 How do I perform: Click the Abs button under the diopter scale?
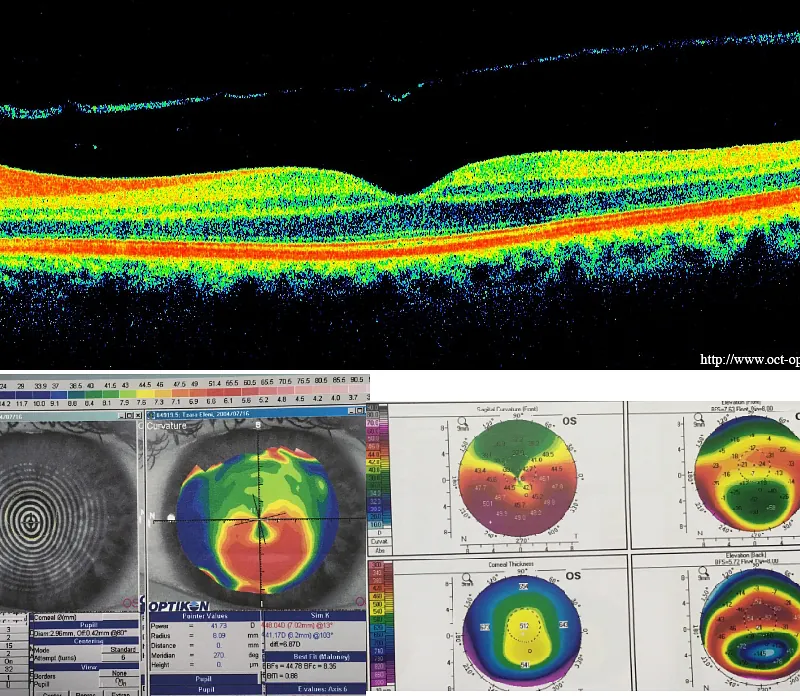pyautogui.click(x=379, y=551)
